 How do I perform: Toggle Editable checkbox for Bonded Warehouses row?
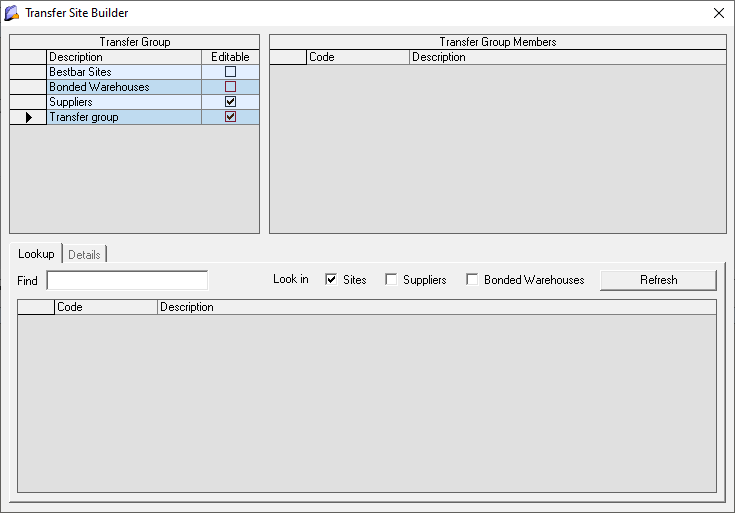230,87
